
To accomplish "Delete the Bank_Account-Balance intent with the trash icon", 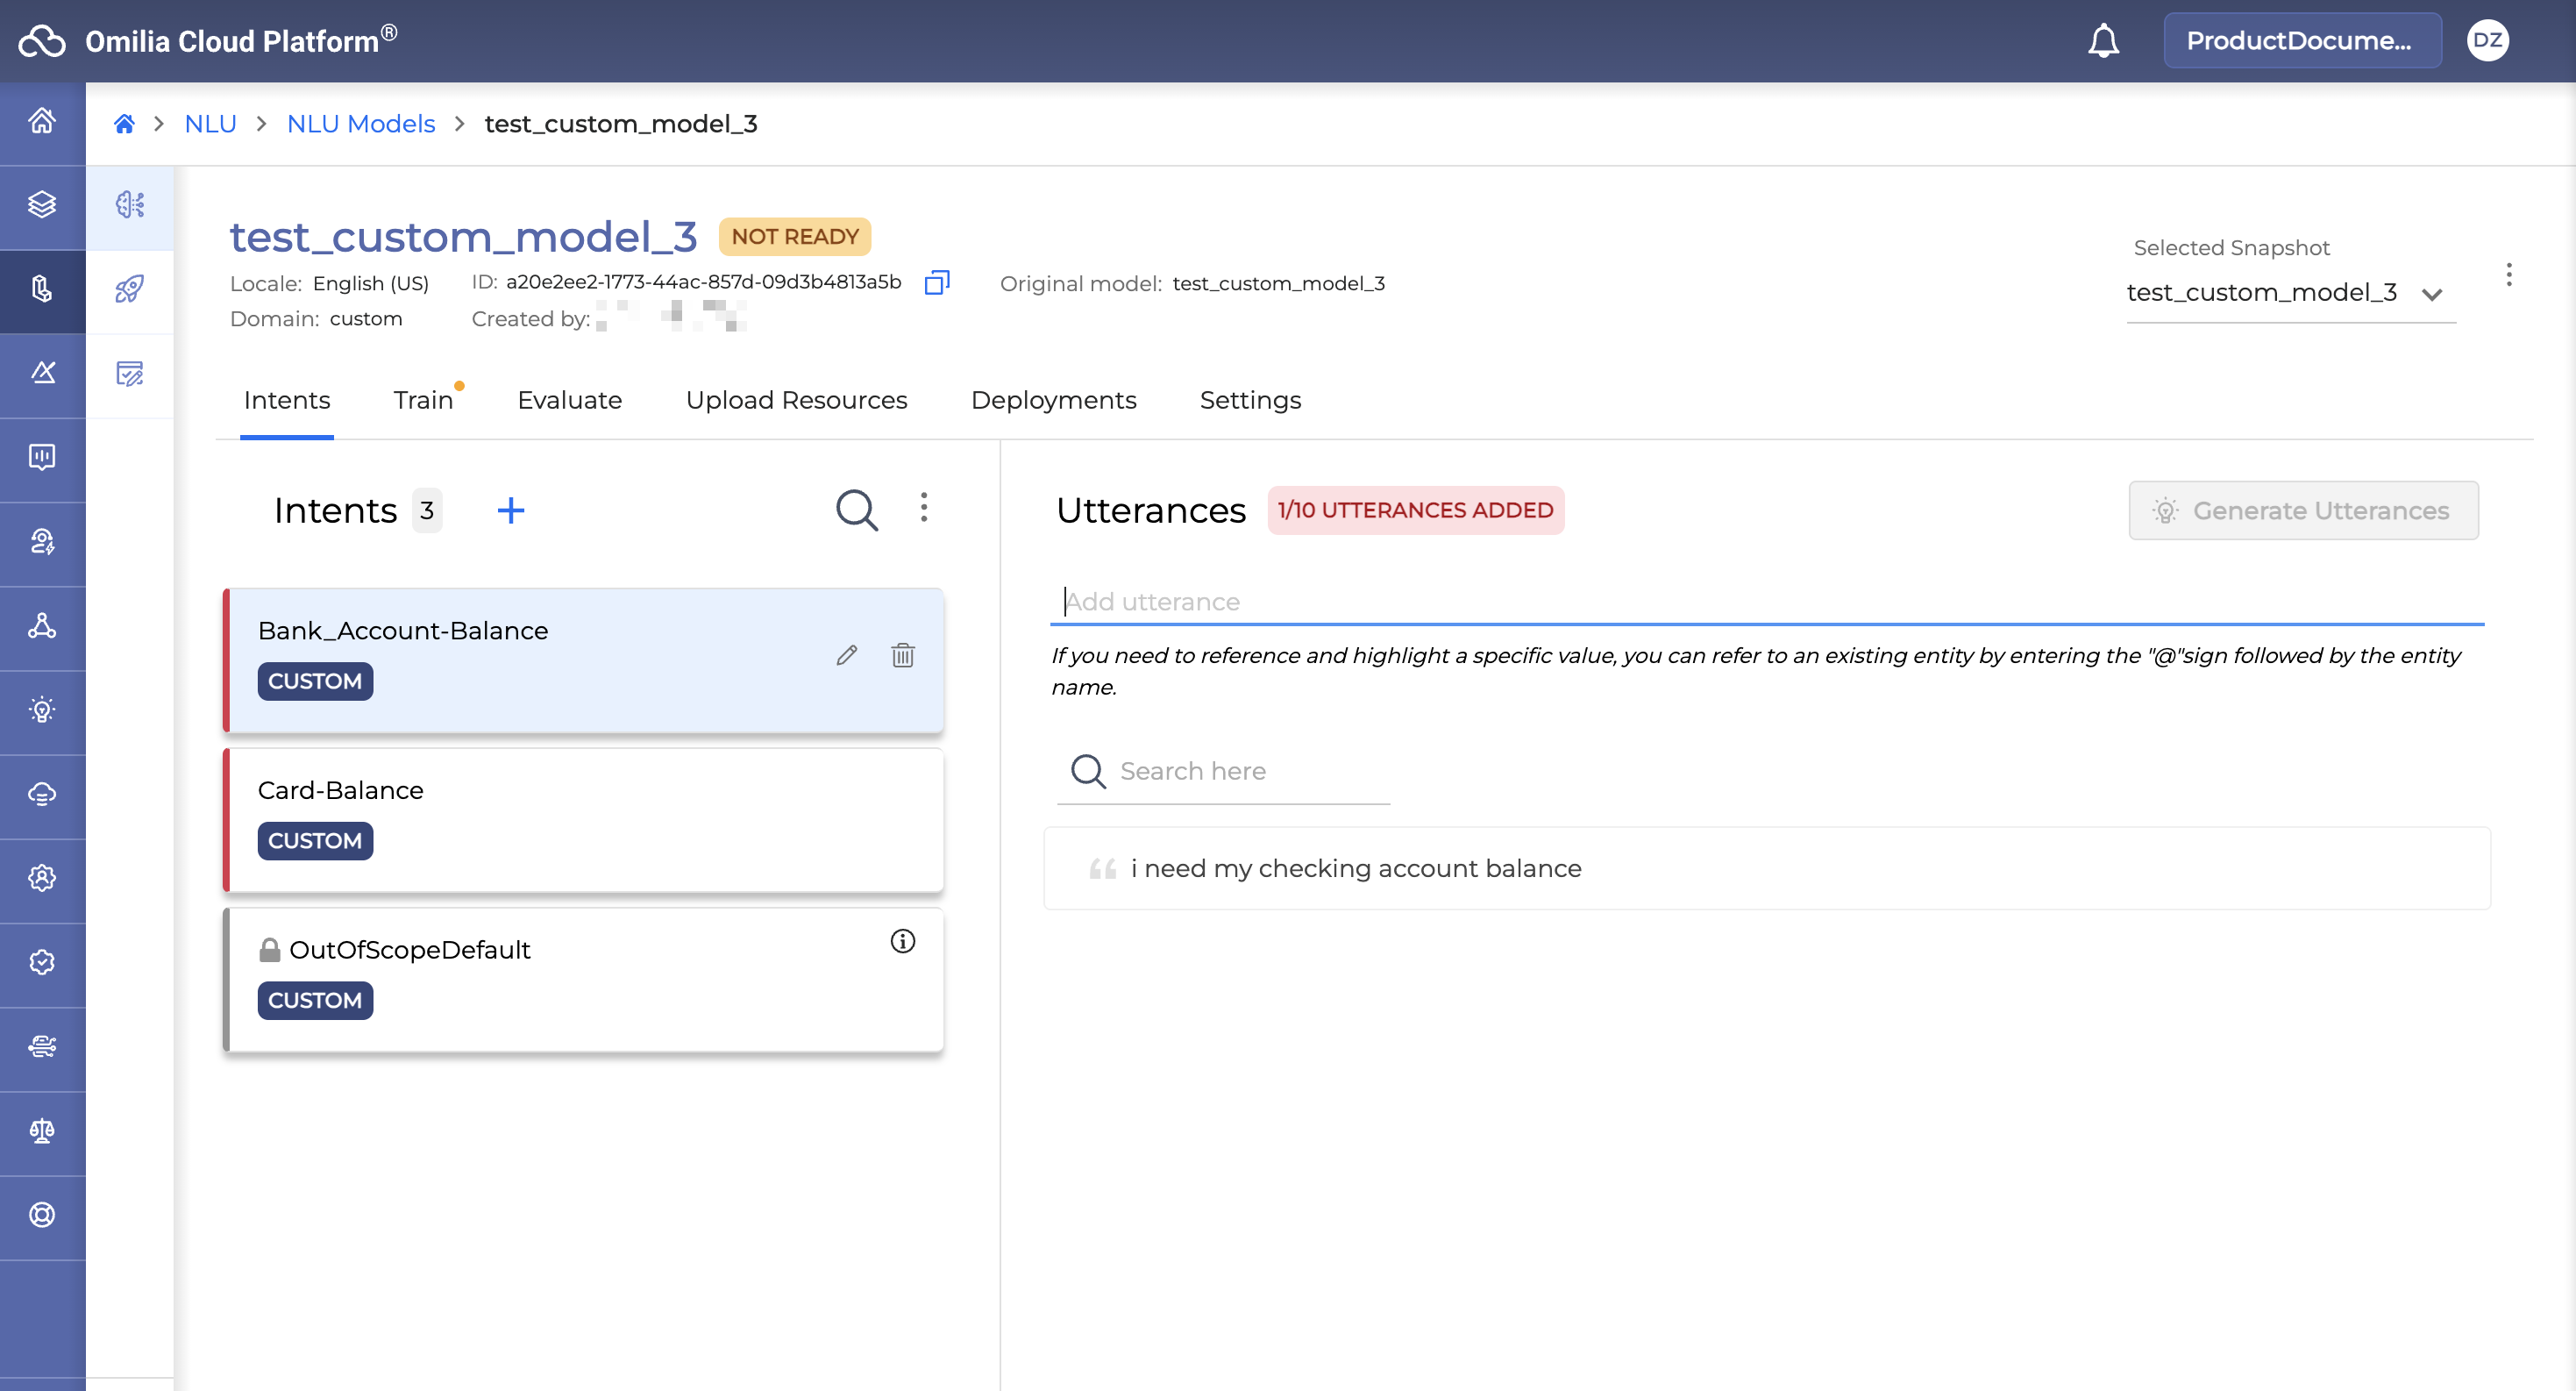I will 902,655.
